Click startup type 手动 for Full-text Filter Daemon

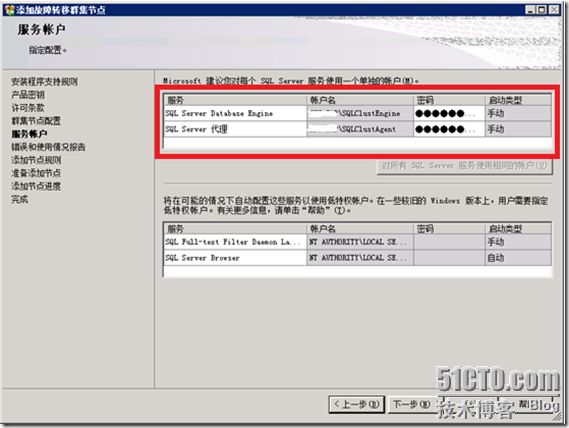tap(518, 242)
